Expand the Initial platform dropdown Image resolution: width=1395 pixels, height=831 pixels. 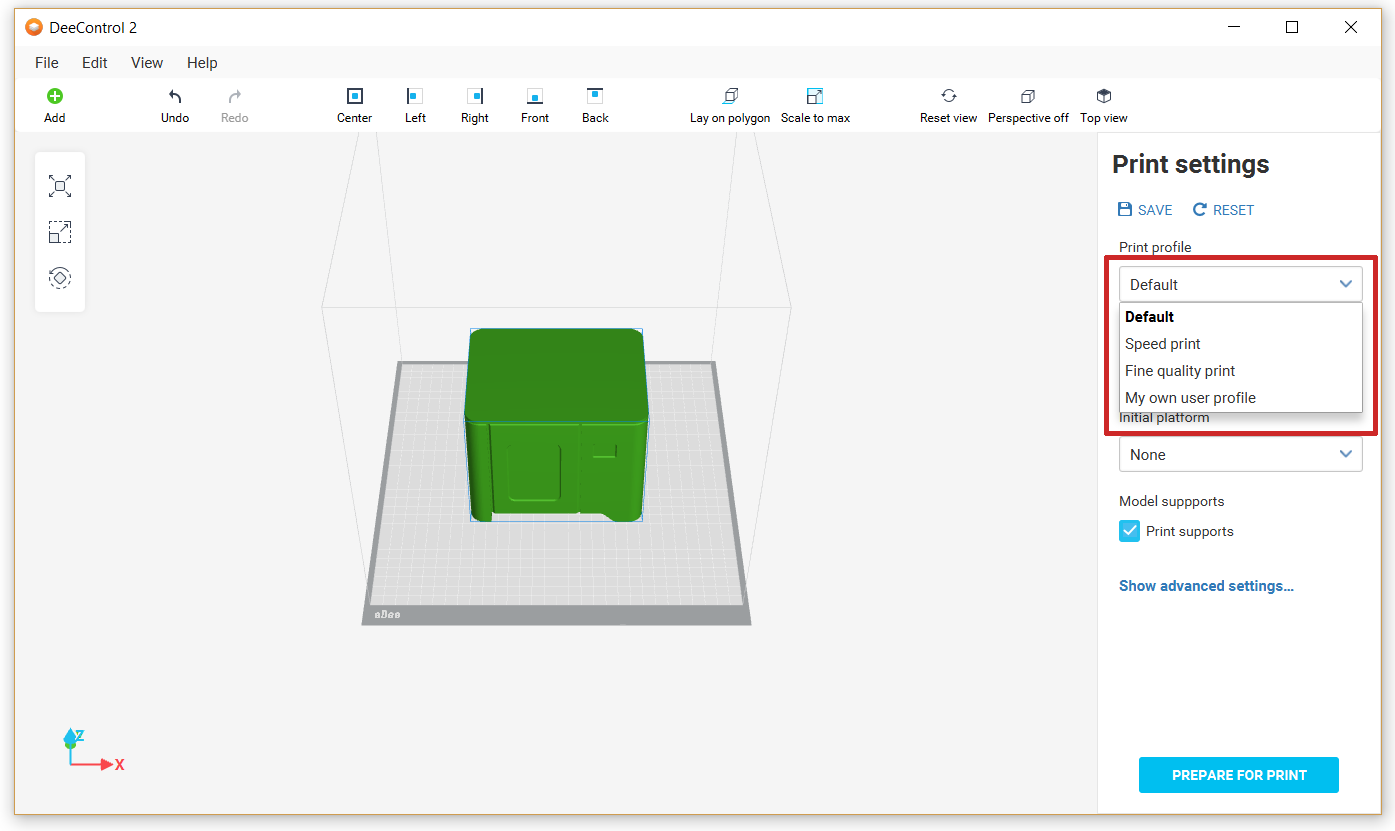coord(1240,455)
